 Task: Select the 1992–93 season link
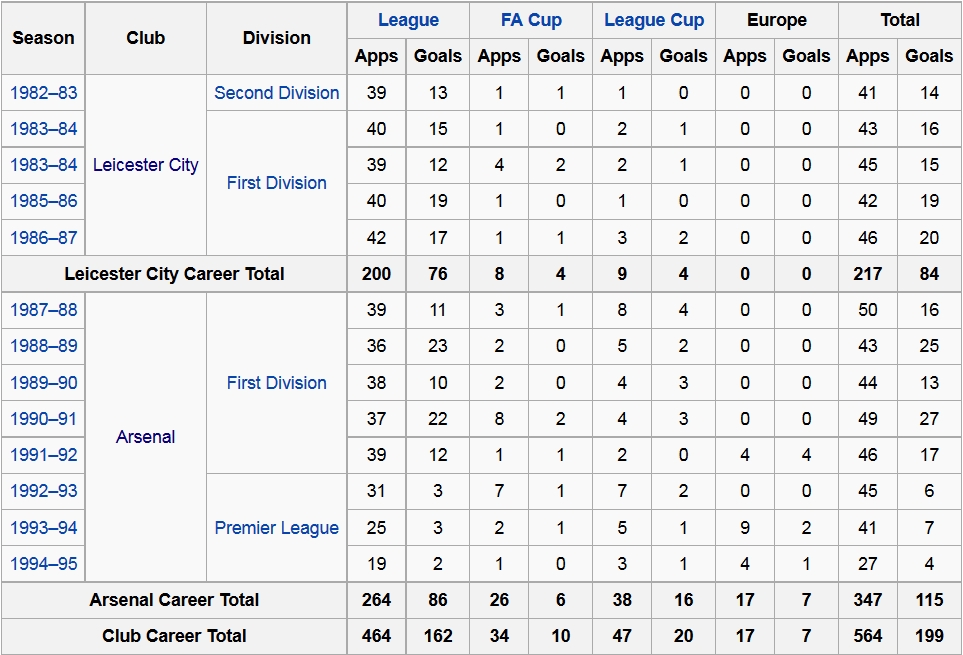click(x=44, y=491)
